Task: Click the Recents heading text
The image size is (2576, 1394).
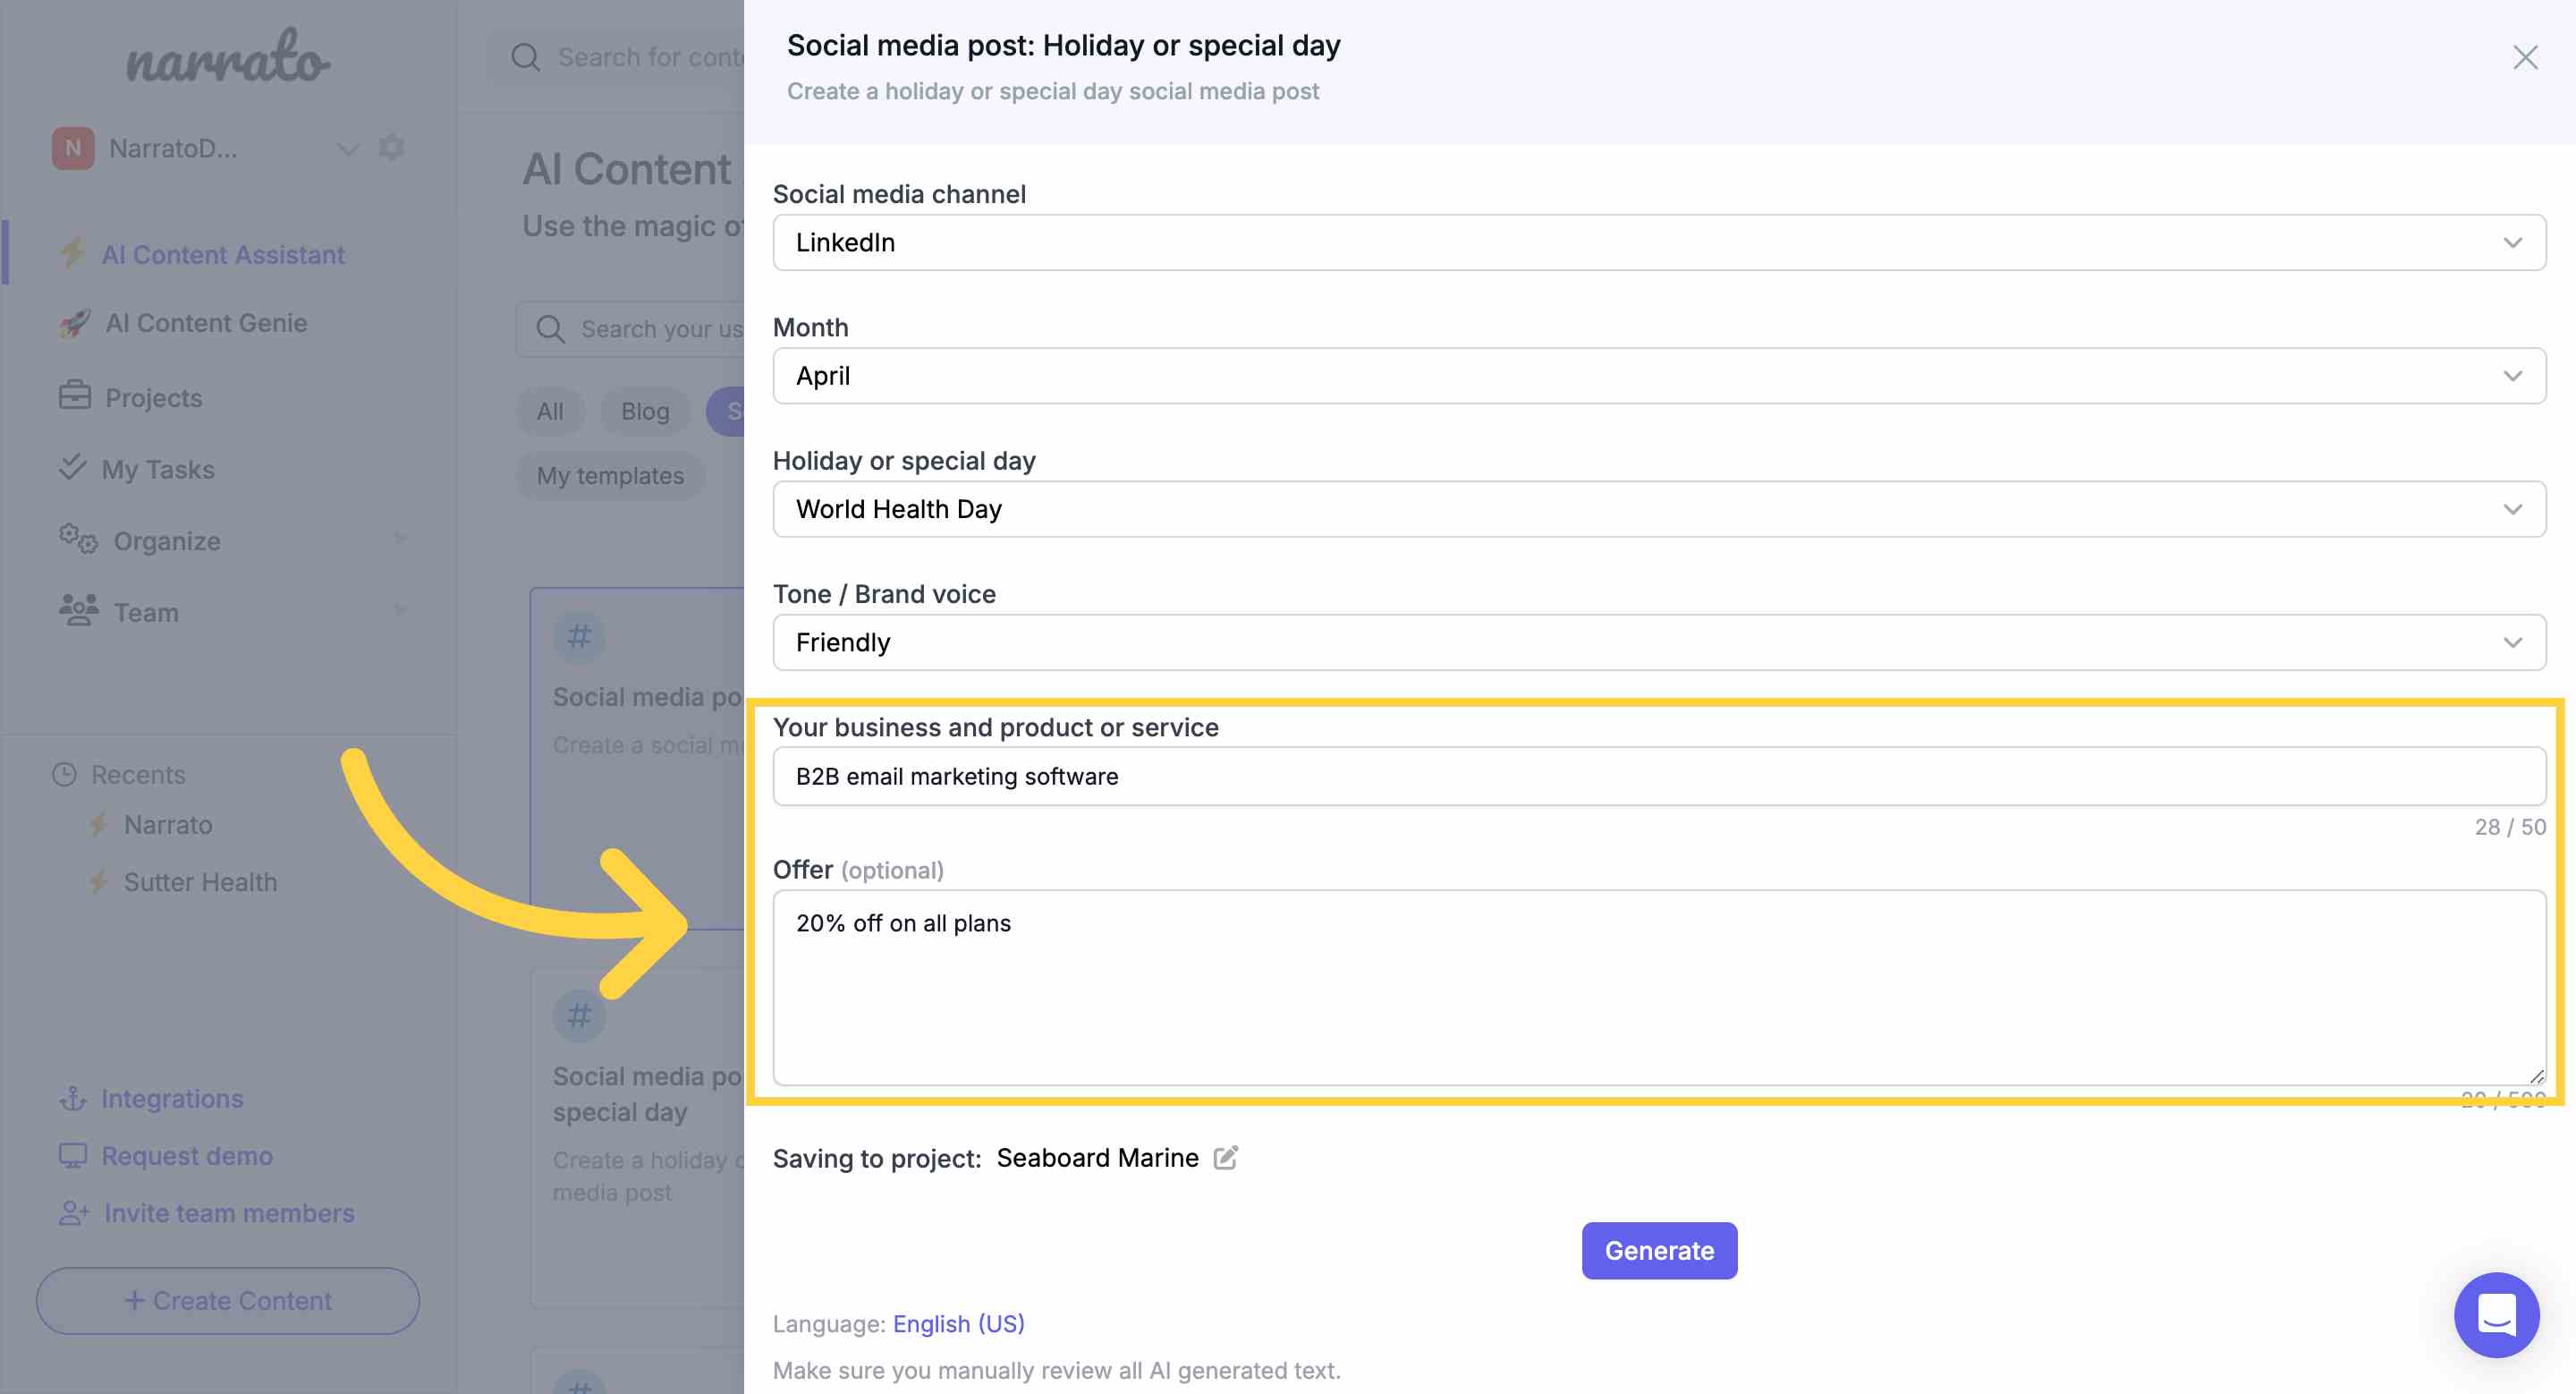Action: pyautogui.click(x=138, y=775)
